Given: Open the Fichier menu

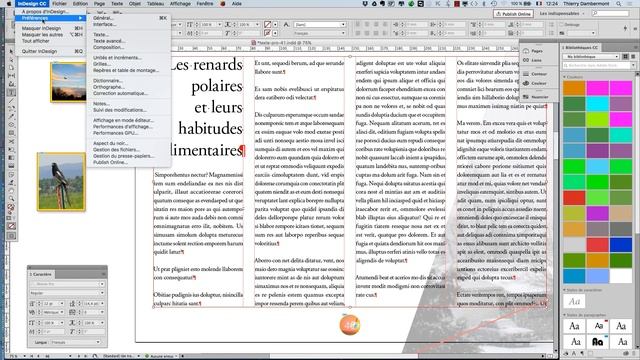Looking at the screenshot, I should (60, 4).
